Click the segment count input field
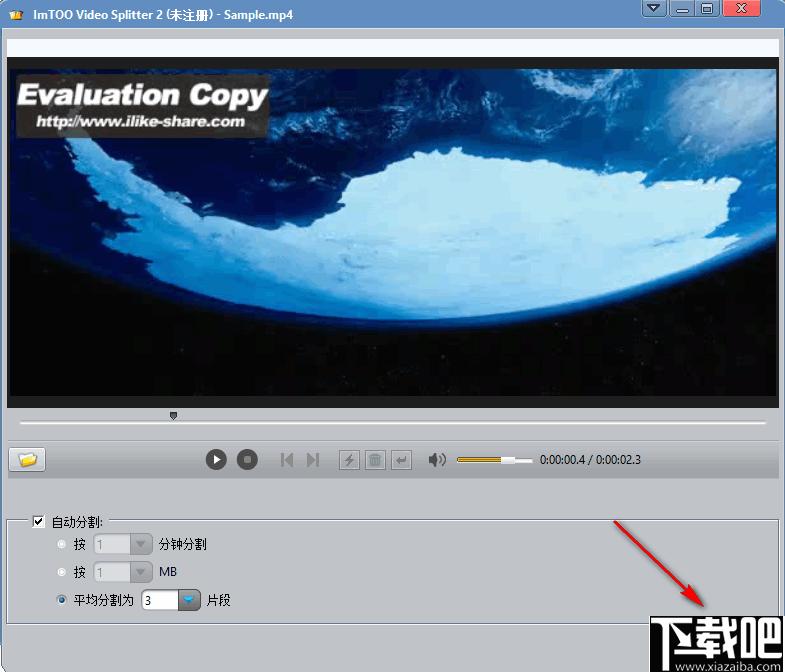This screenshot has width=785, height=672. click(159, 600)
